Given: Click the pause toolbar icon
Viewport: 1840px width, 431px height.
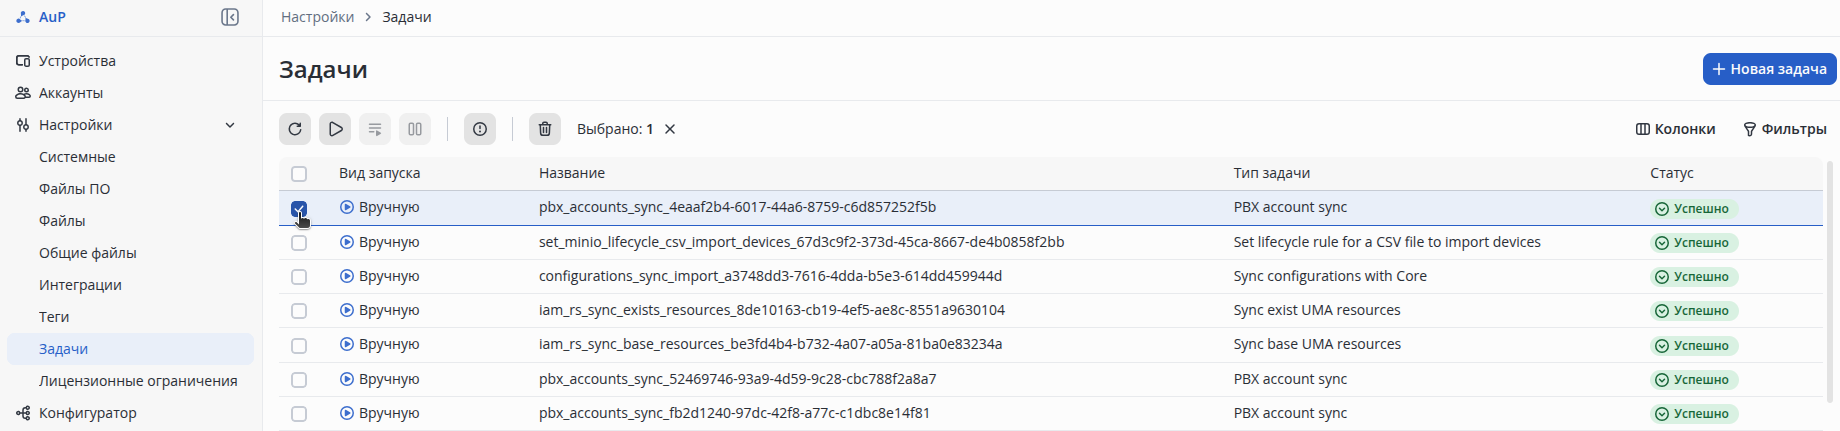Looking at the screenshot, I should [x=415, y=129].
